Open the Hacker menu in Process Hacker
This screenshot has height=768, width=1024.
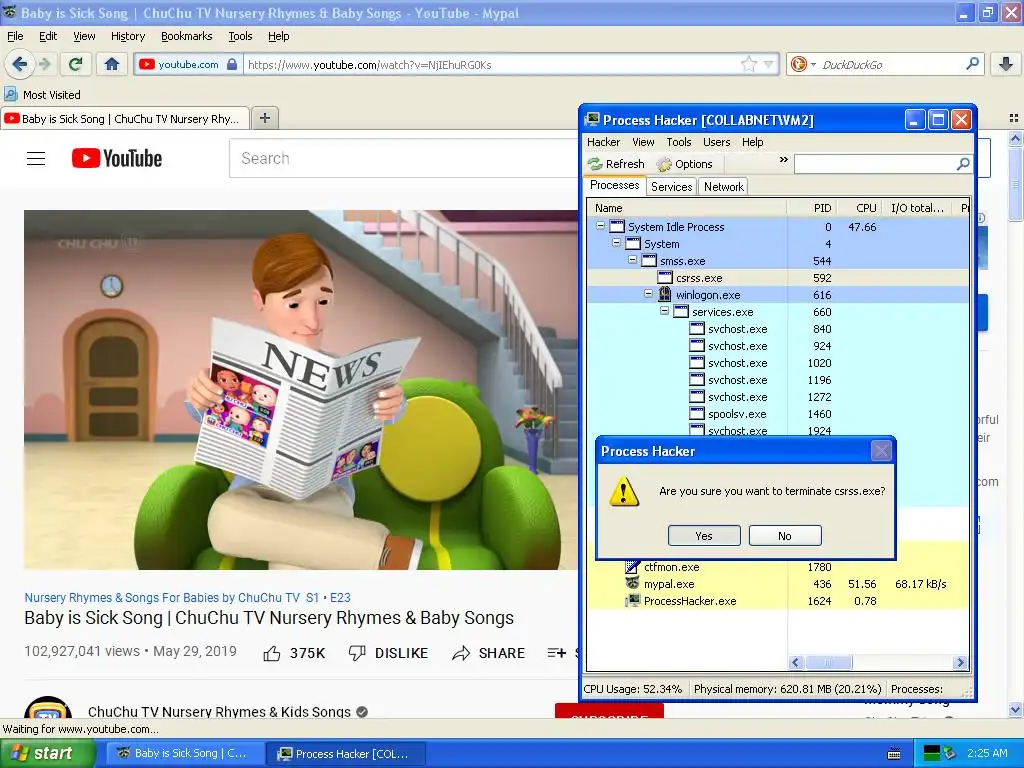click(603, 142)
